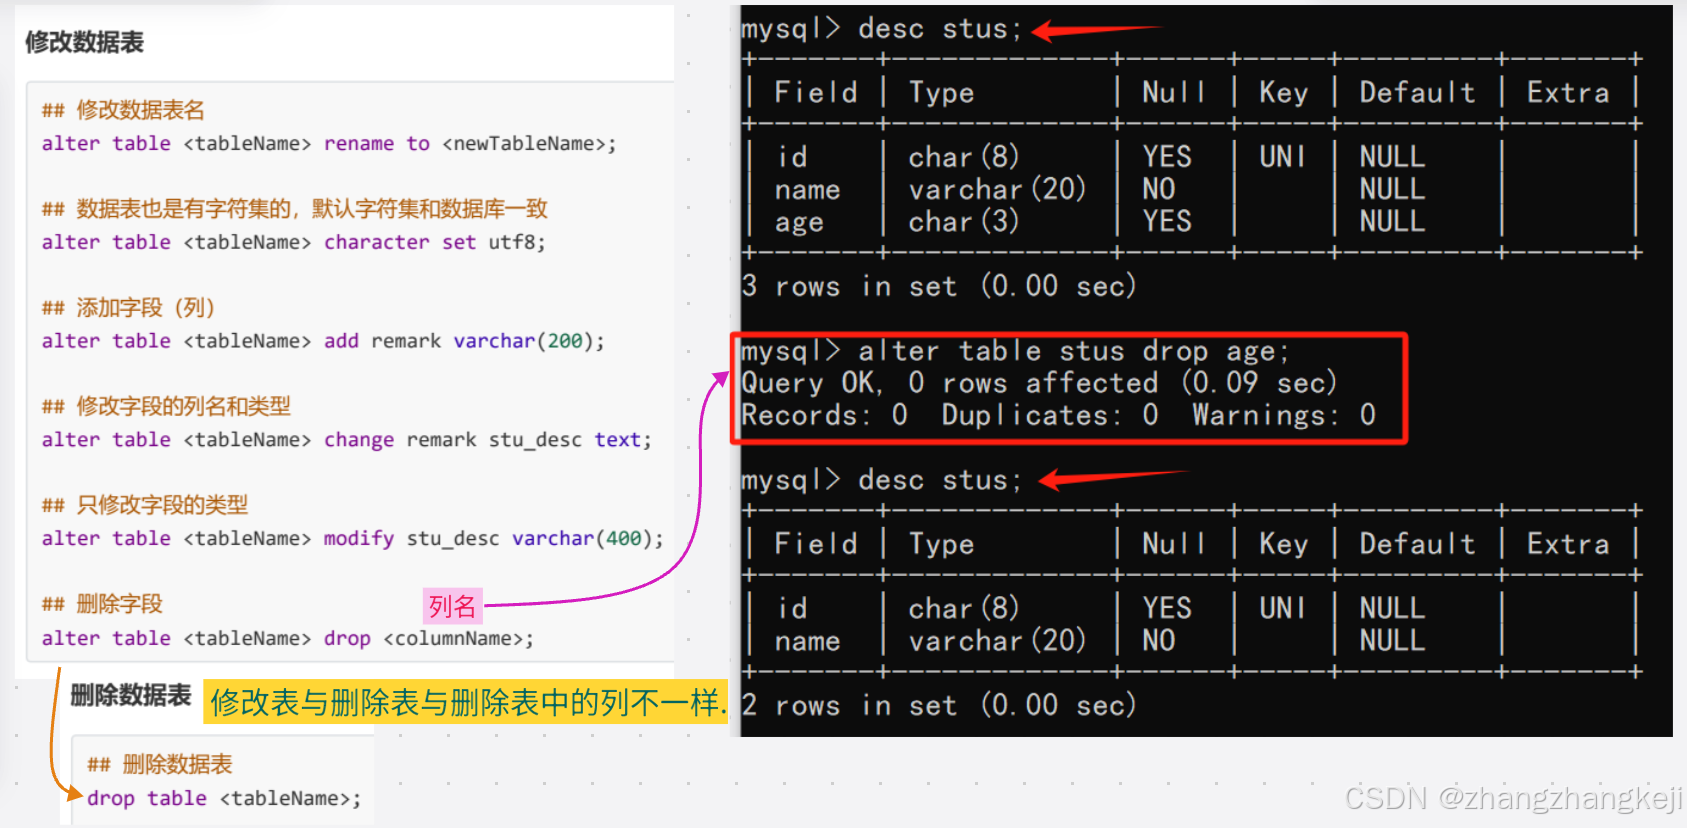The width and height of the screenshot is (1687, 828).
Task: Click the add remark varchar(200) code line
Action: 323,341
